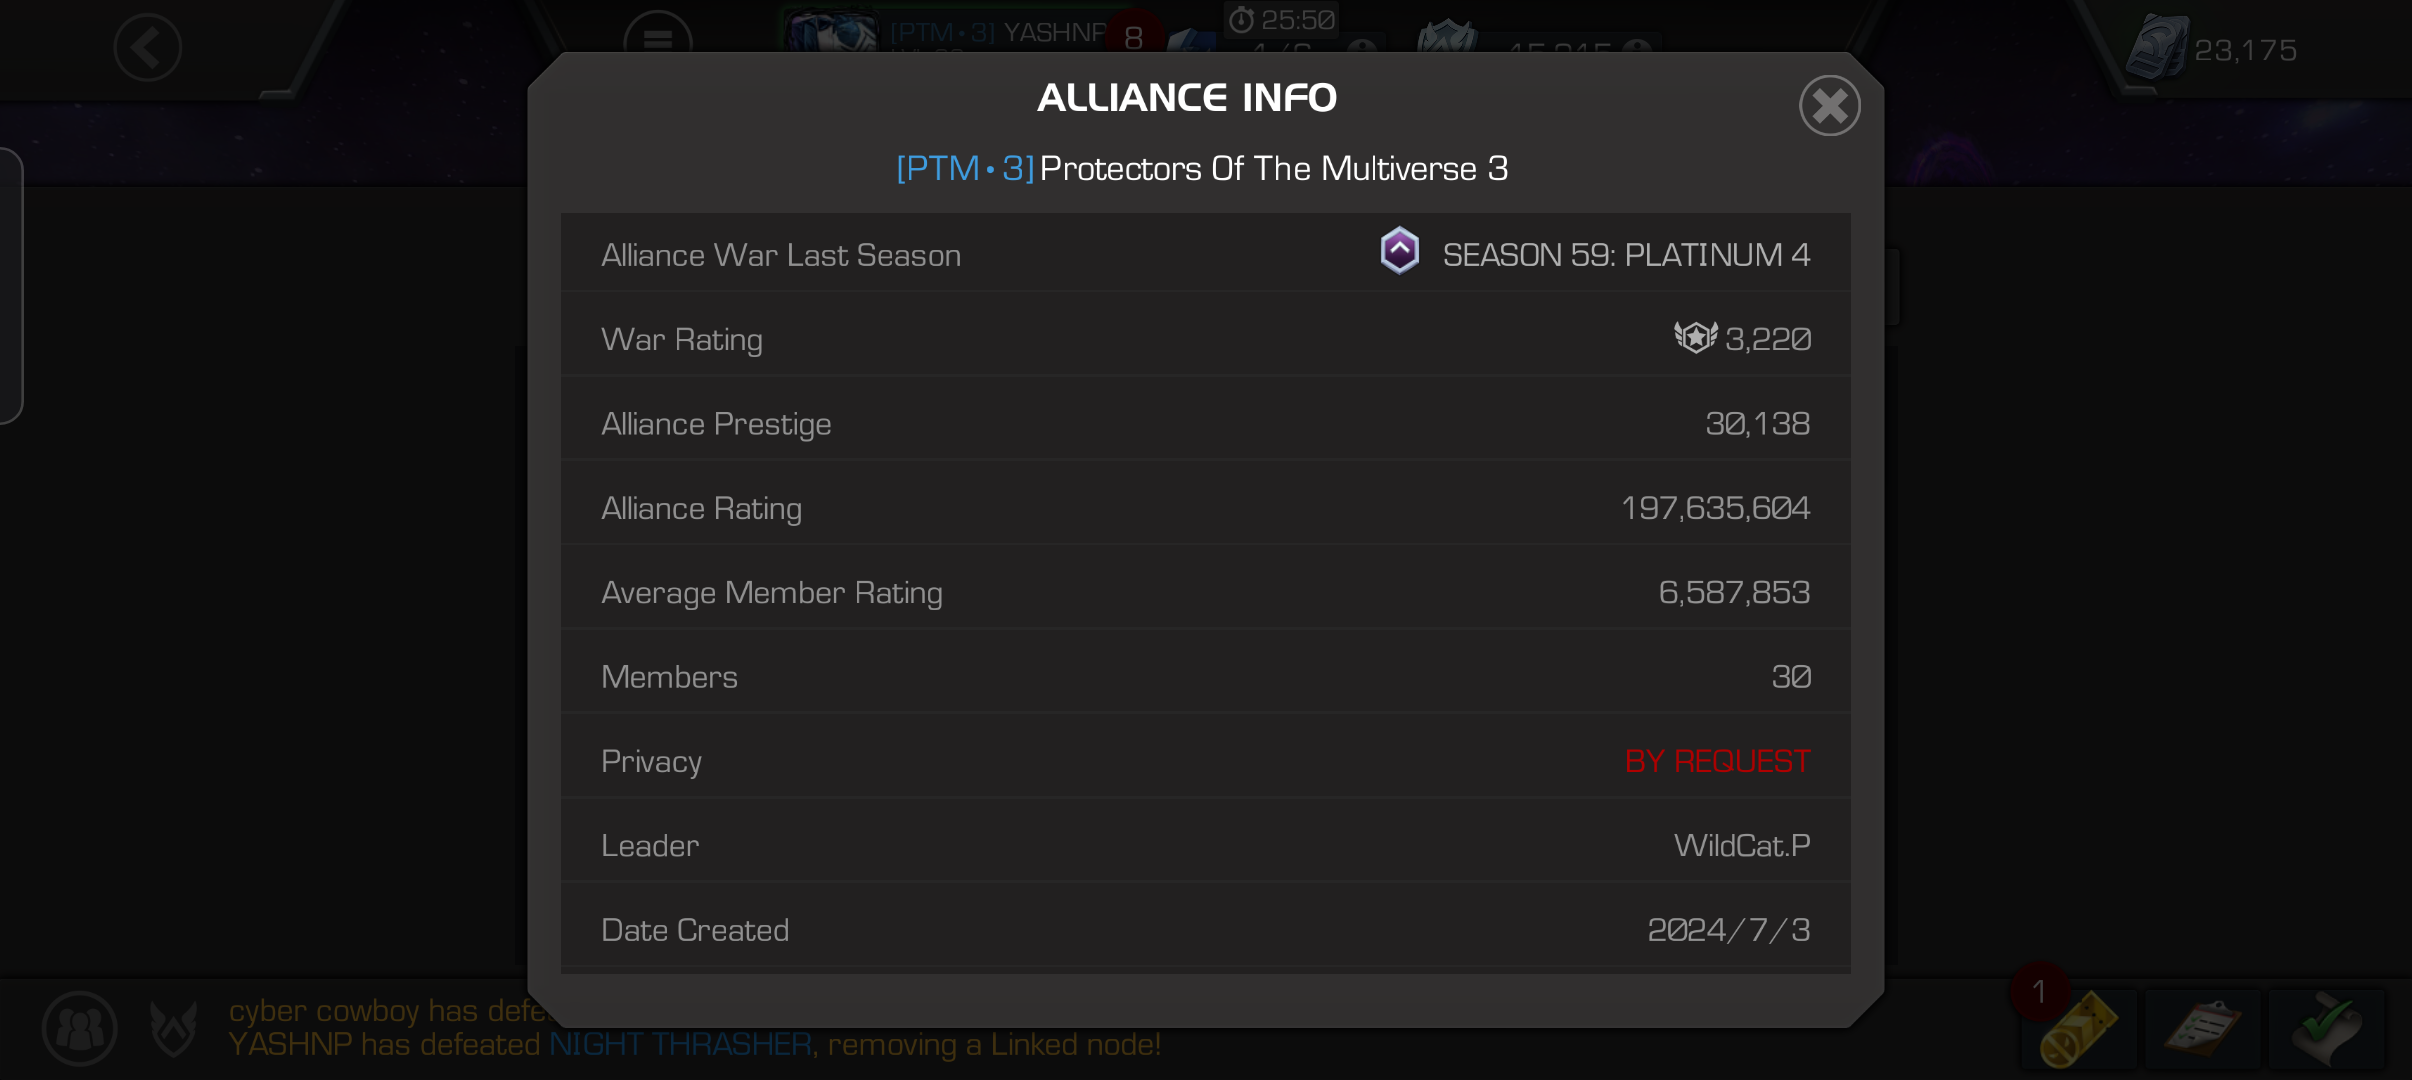
Task: Click the BY REQUEST privacy value
Action: click(1717, 761)
